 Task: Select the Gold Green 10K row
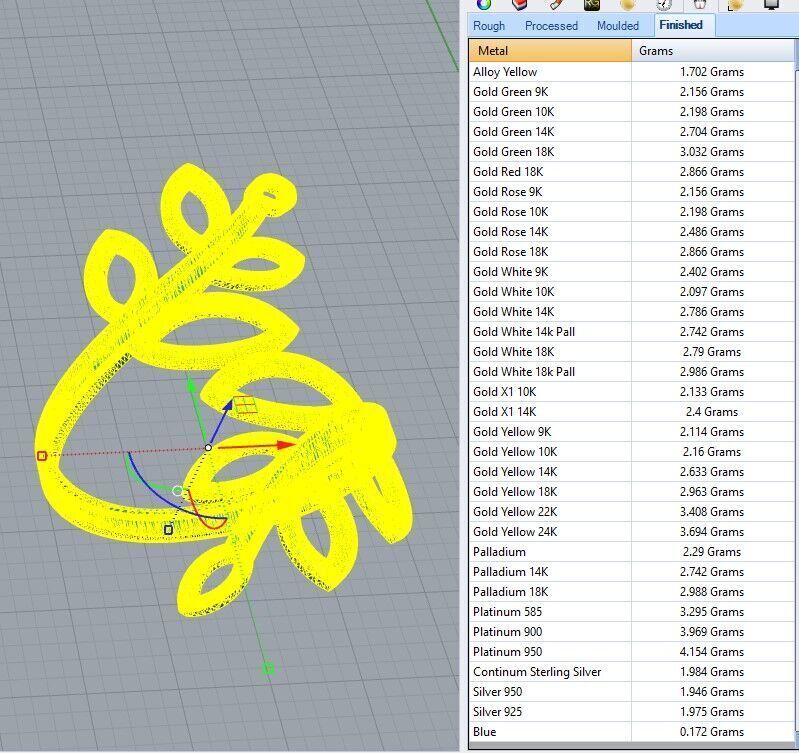click(631, 112)
